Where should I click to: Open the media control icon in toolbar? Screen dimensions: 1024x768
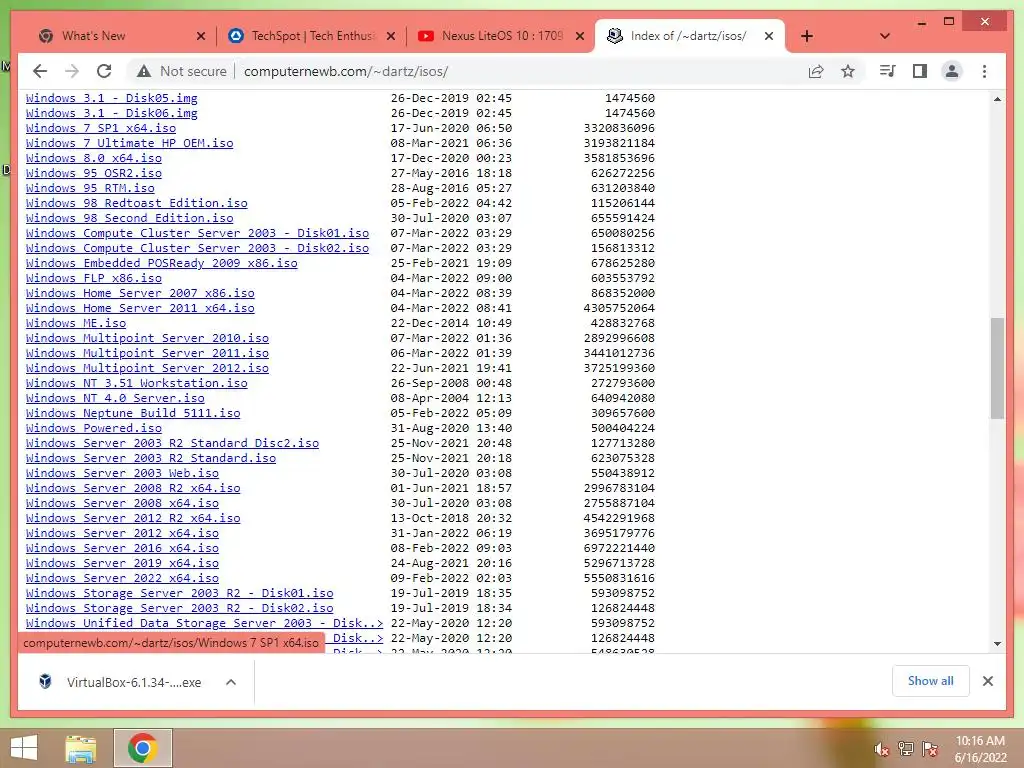point(888,71)
